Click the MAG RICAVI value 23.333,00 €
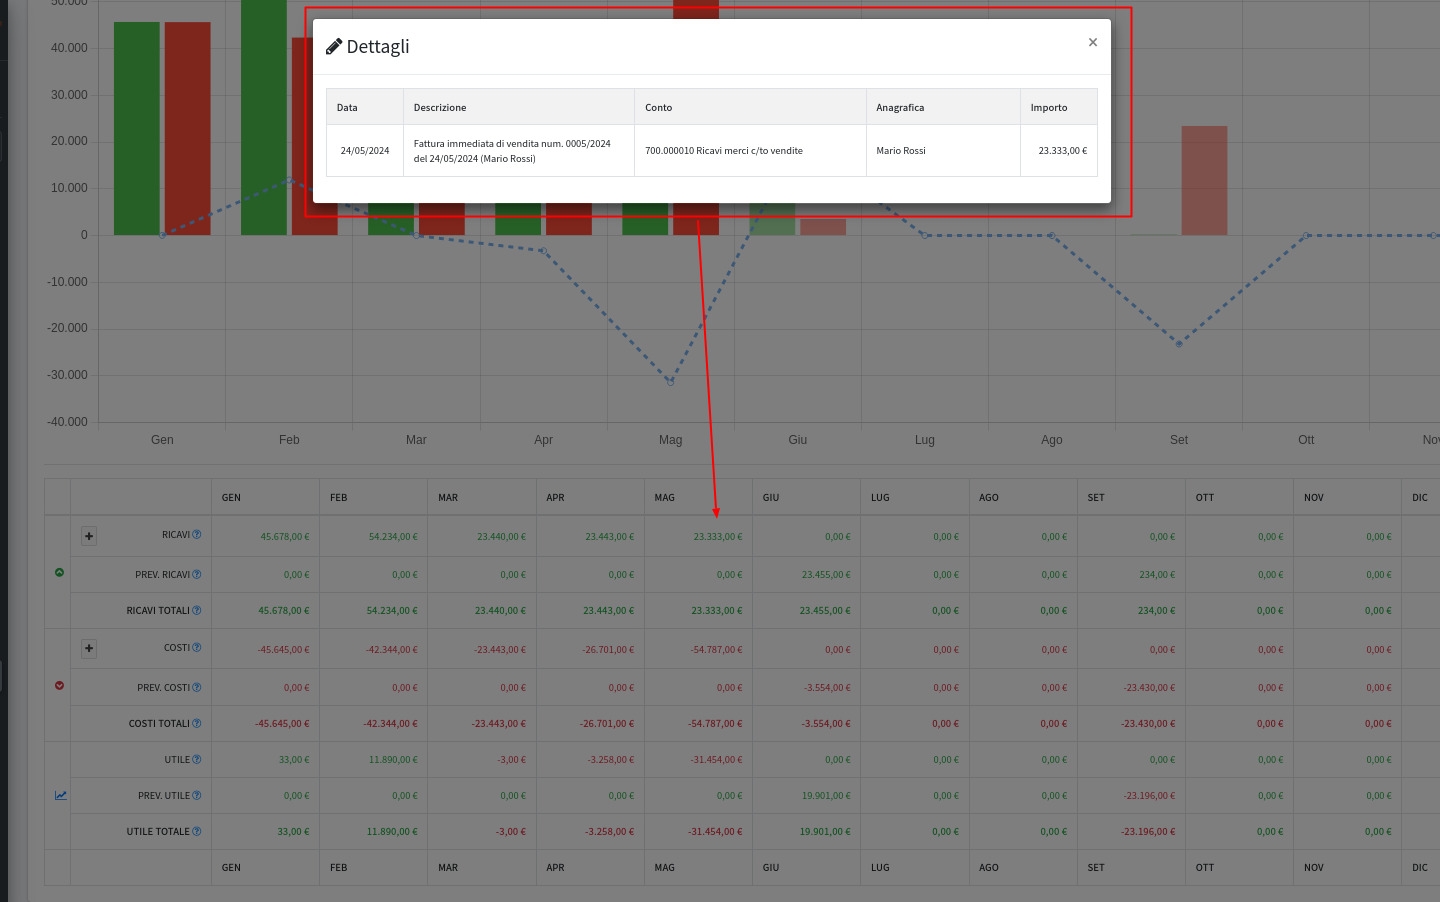Image resolution: width=1440 pixels, height=902 pixels. coord(717,537)
